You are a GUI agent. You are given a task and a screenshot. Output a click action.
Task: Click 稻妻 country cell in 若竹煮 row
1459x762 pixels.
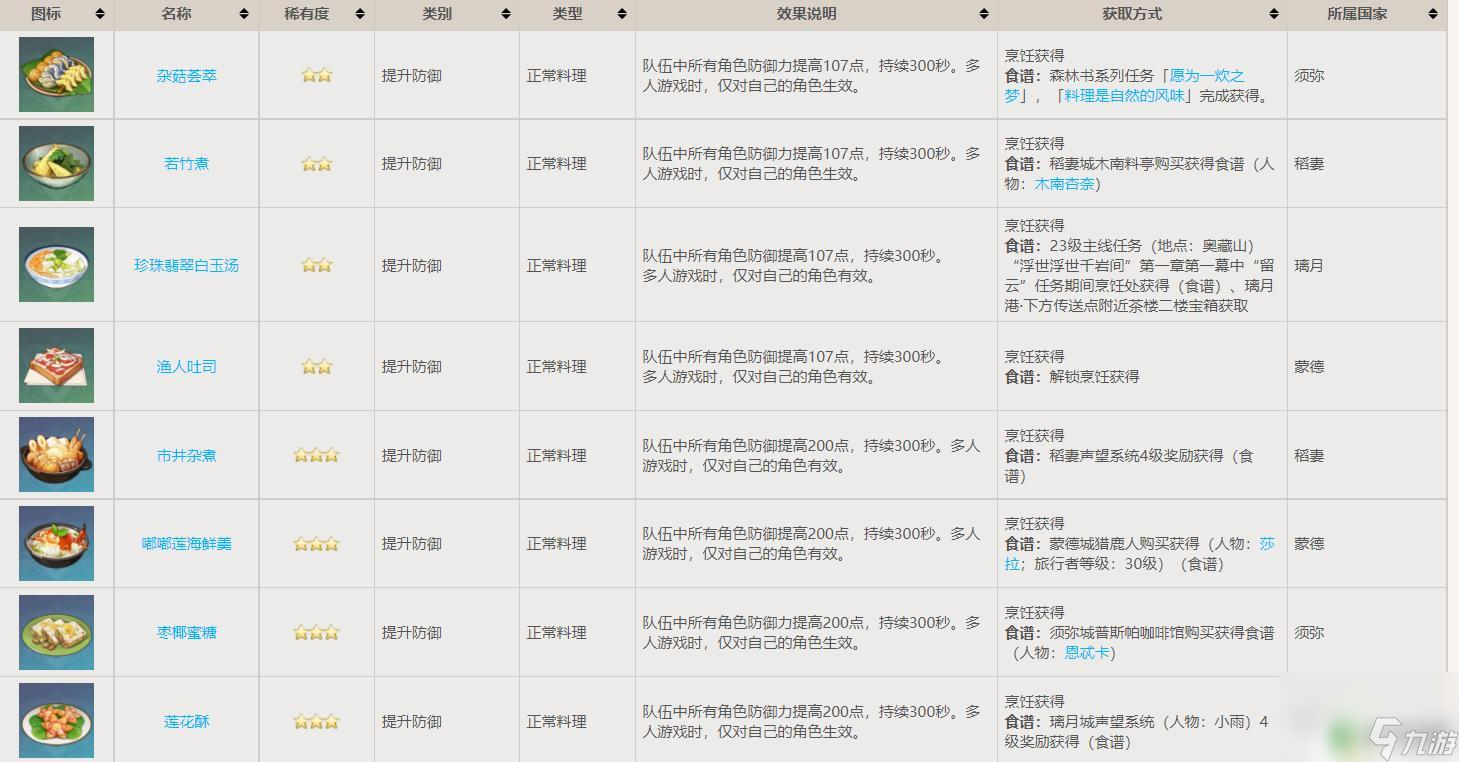(1309, 163)
